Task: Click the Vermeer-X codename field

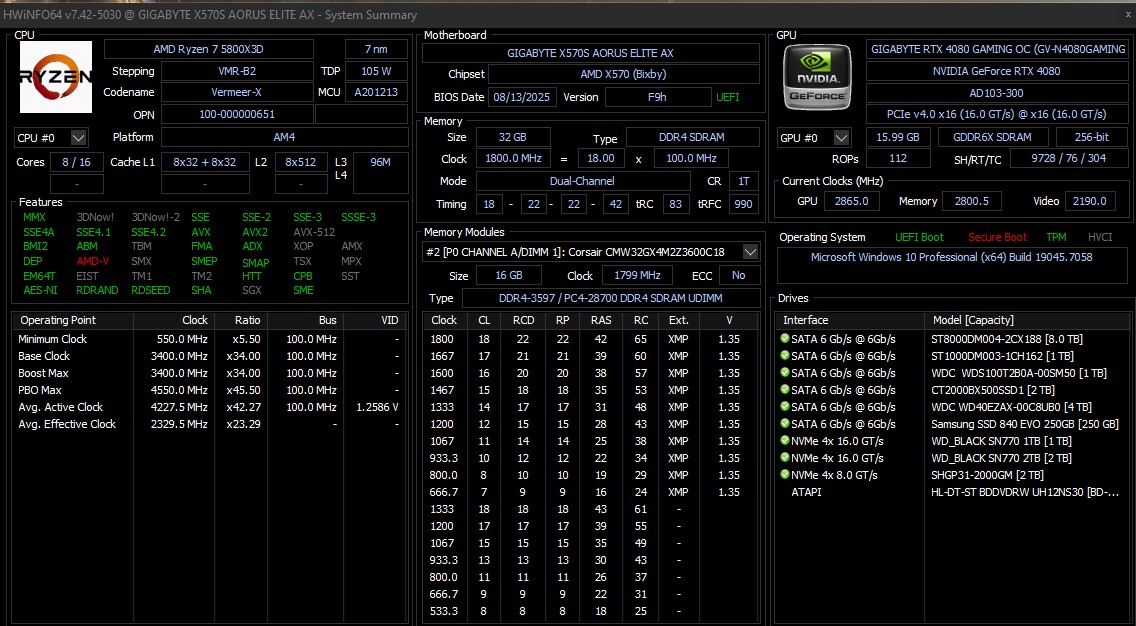Action: click(237, 93)
